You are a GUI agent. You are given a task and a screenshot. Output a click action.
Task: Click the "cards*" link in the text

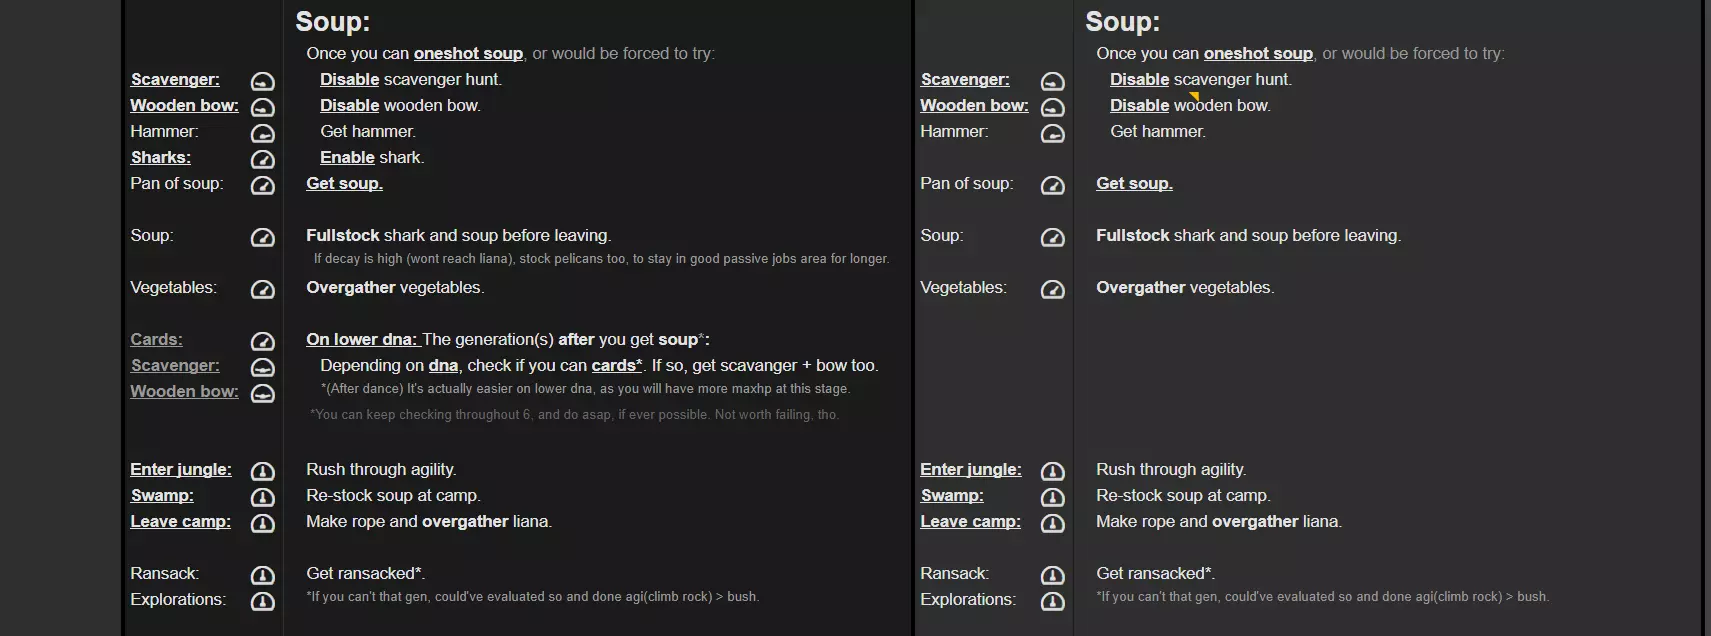(616, 365)
